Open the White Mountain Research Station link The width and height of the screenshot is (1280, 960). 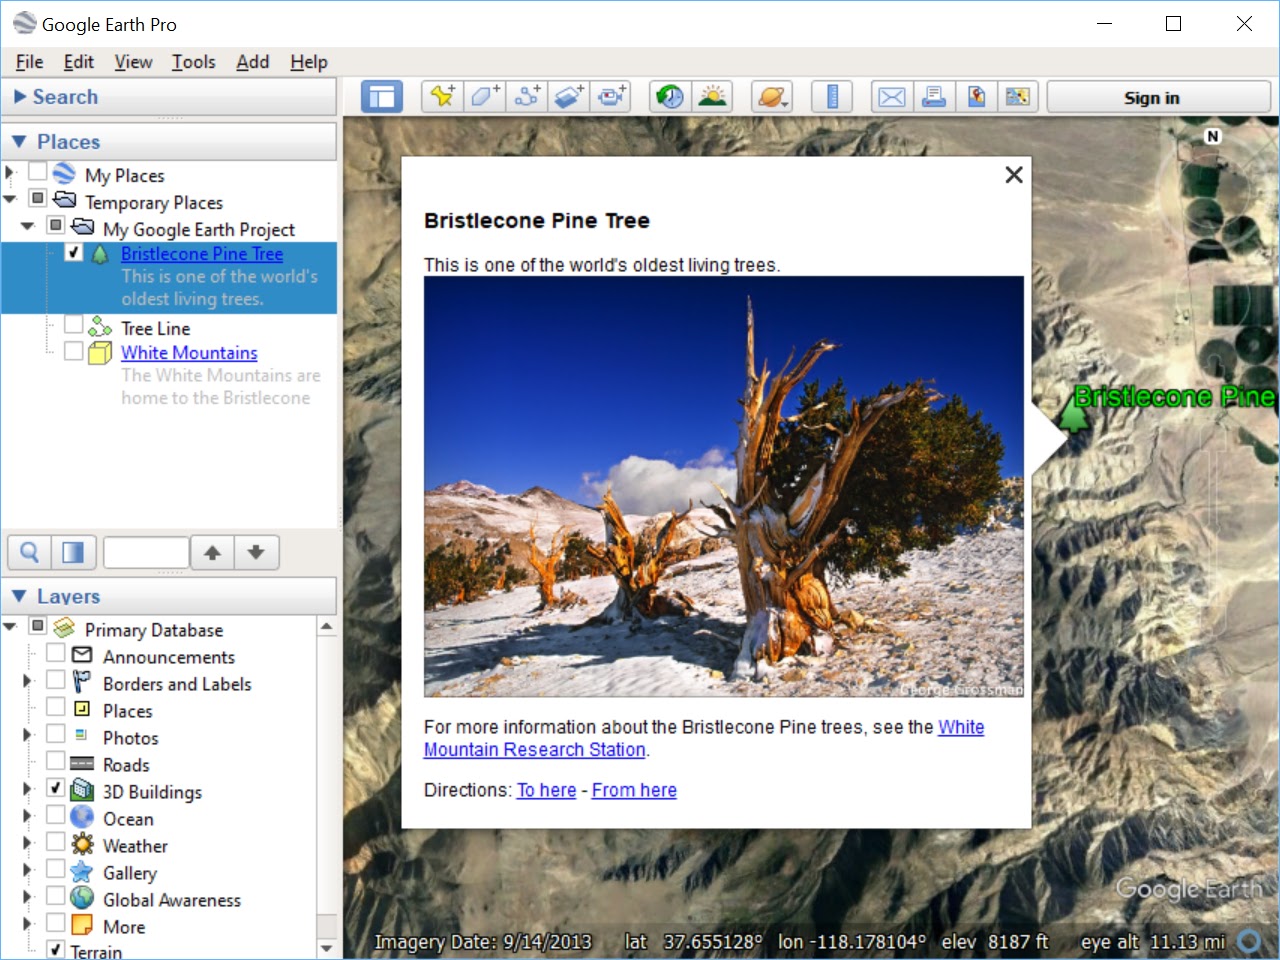coord(535,749)
